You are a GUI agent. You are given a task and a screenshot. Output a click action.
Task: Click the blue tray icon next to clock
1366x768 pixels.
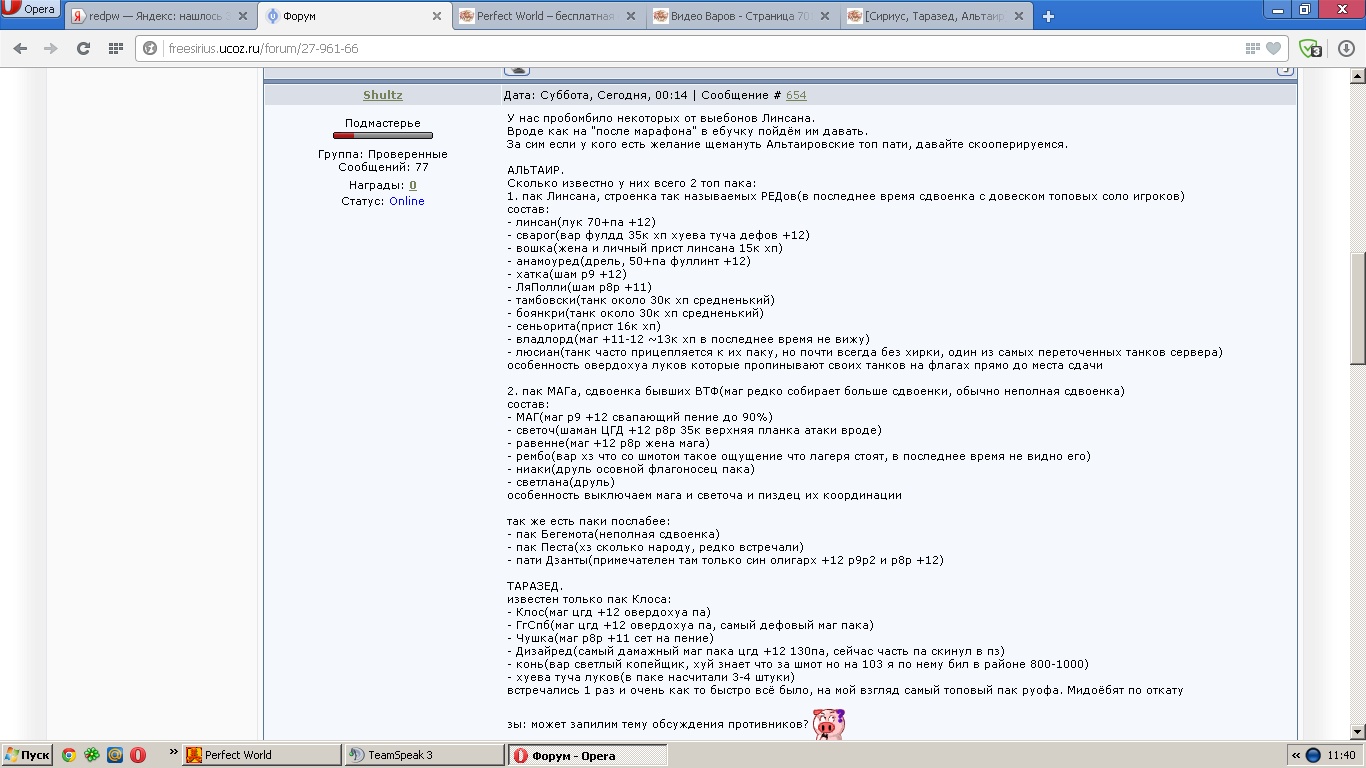(x=1314, y=755)
